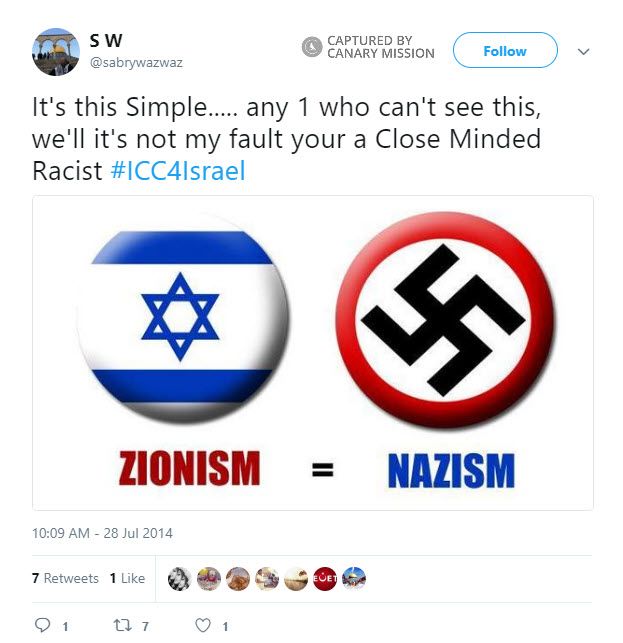Open the #ICC4Israel hashtag link
Image resolution: width=623 pixels, height=643 pixels.
pyautogui.click(x=178, y=170)
